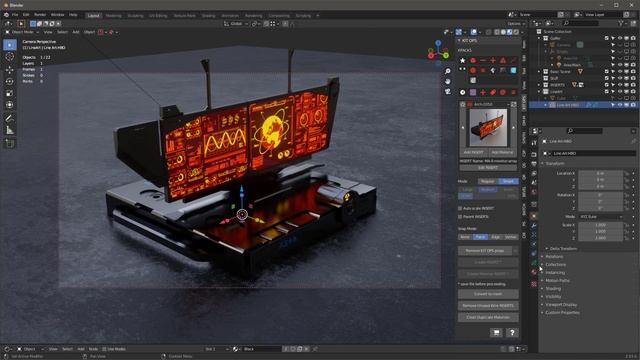Screen dimensions: 640x360
Task: Click the question mark help button
Action: click(512, 333)
